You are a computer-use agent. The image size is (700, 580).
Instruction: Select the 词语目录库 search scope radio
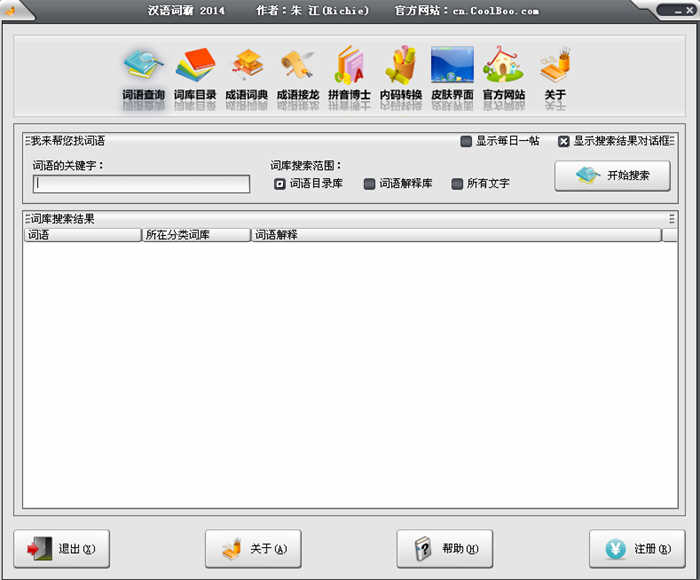pos(279,184)
